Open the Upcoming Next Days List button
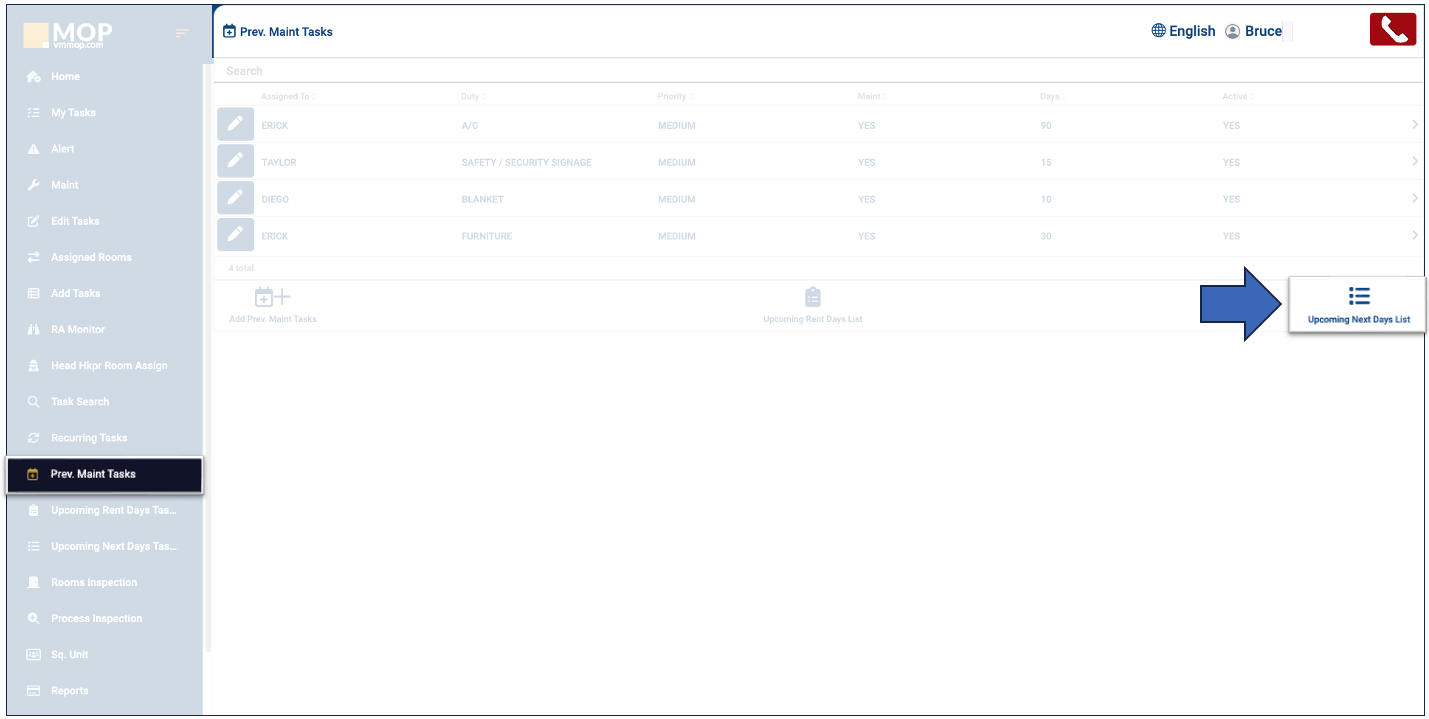Viewport: 1429px width, 719px height. coord(1358,305)
